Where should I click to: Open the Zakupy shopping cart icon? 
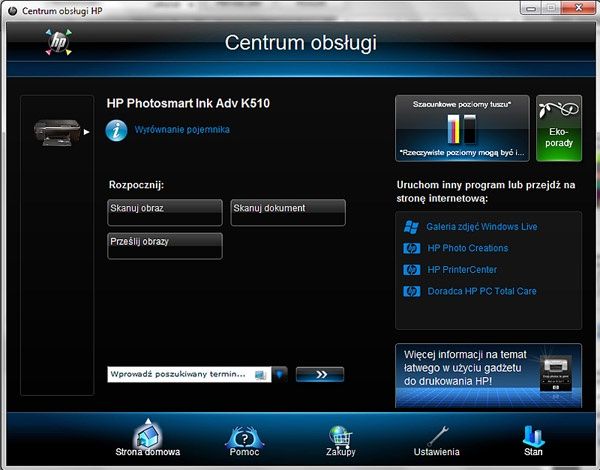point(340,437)
